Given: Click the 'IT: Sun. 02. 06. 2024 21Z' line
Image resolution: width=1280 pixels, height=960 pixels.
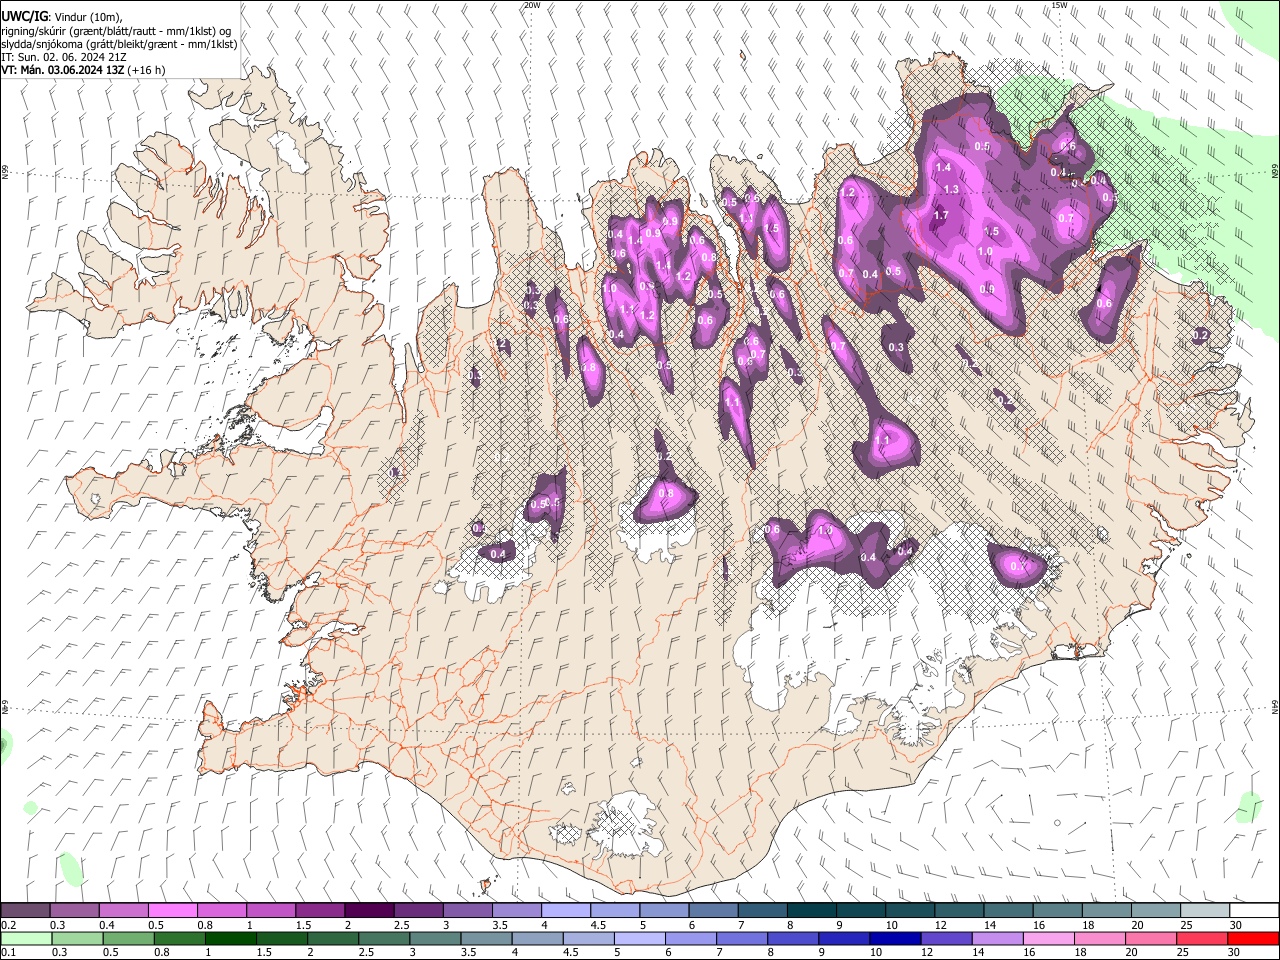Looking at the screenshot, I should pos(63,57).
